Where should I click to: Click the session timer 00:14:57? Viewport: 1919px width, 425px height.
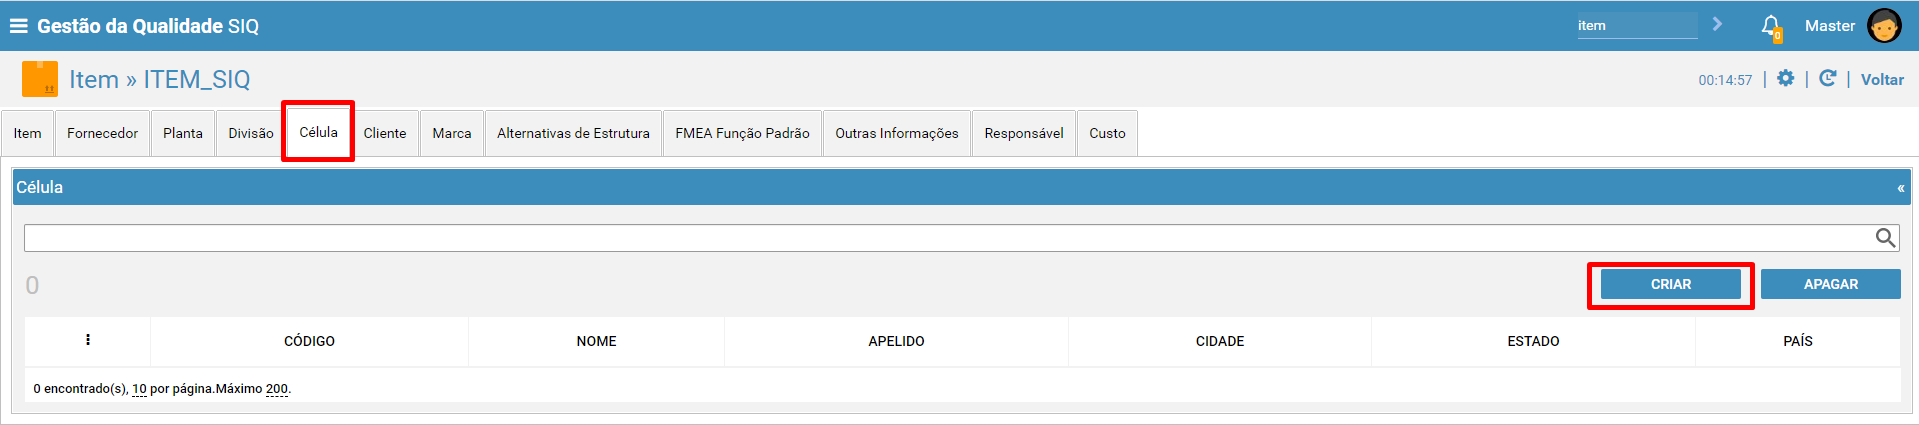coord(1725,80)
